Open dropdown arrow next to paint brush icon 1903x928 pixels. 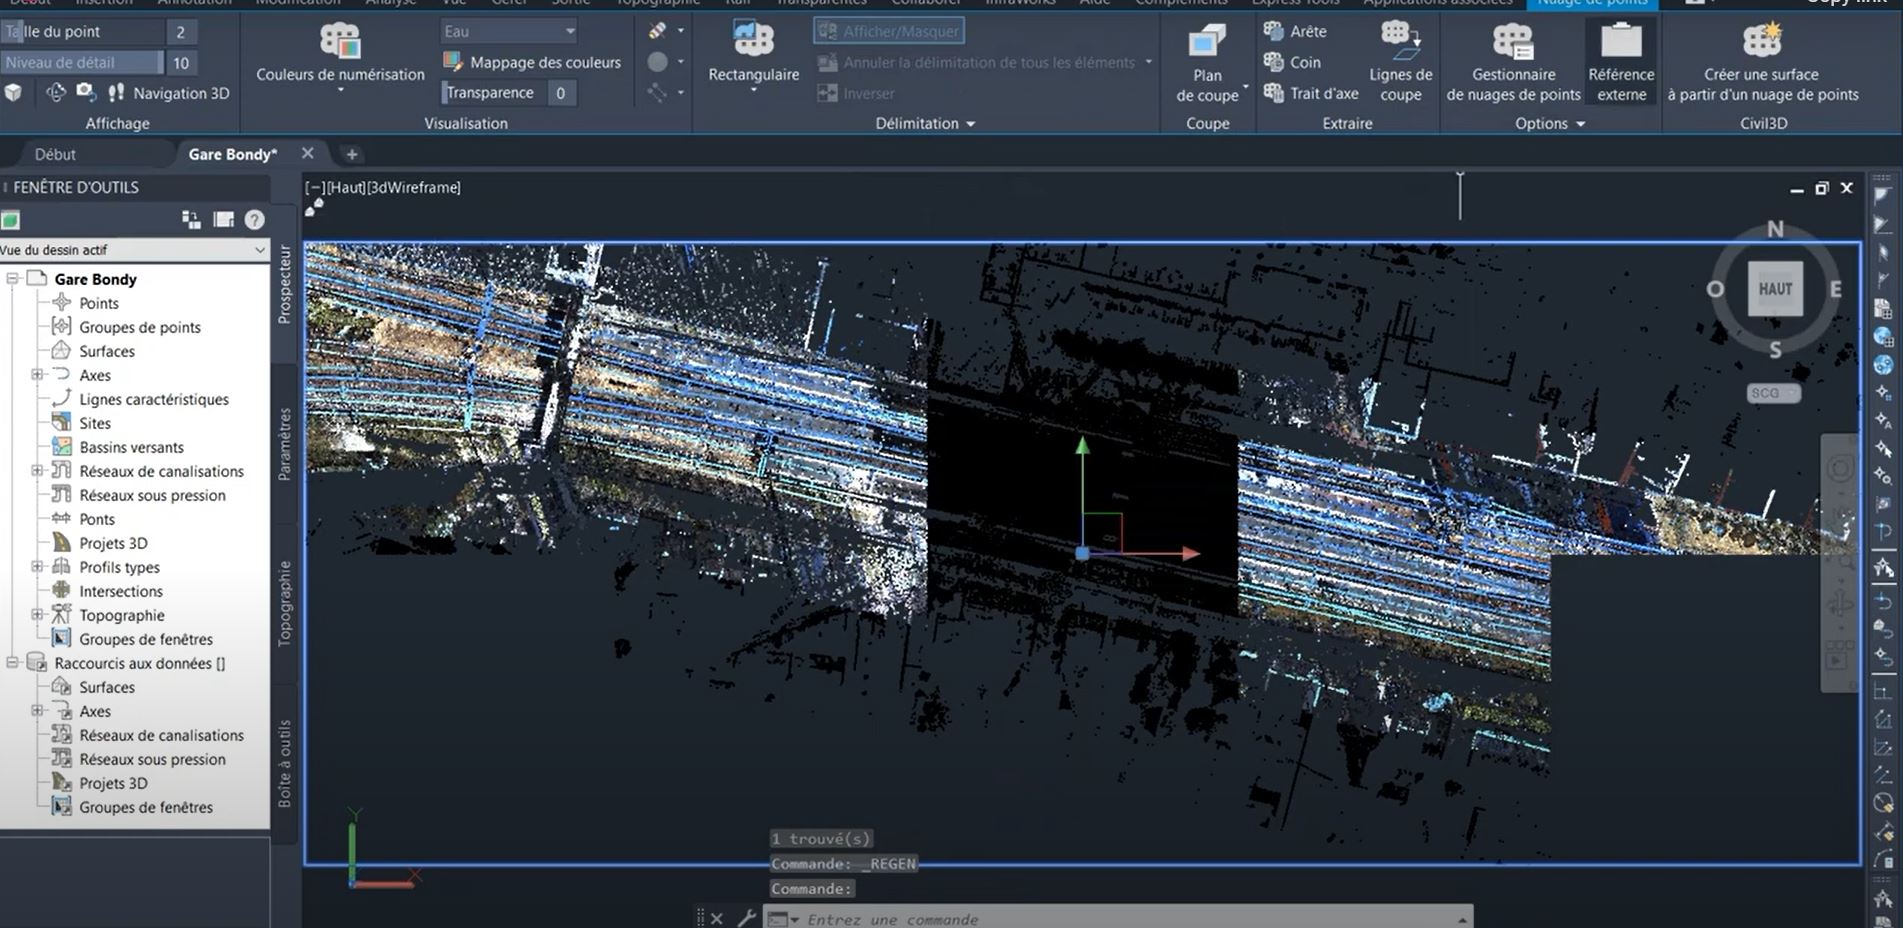(x=681, y=31)
